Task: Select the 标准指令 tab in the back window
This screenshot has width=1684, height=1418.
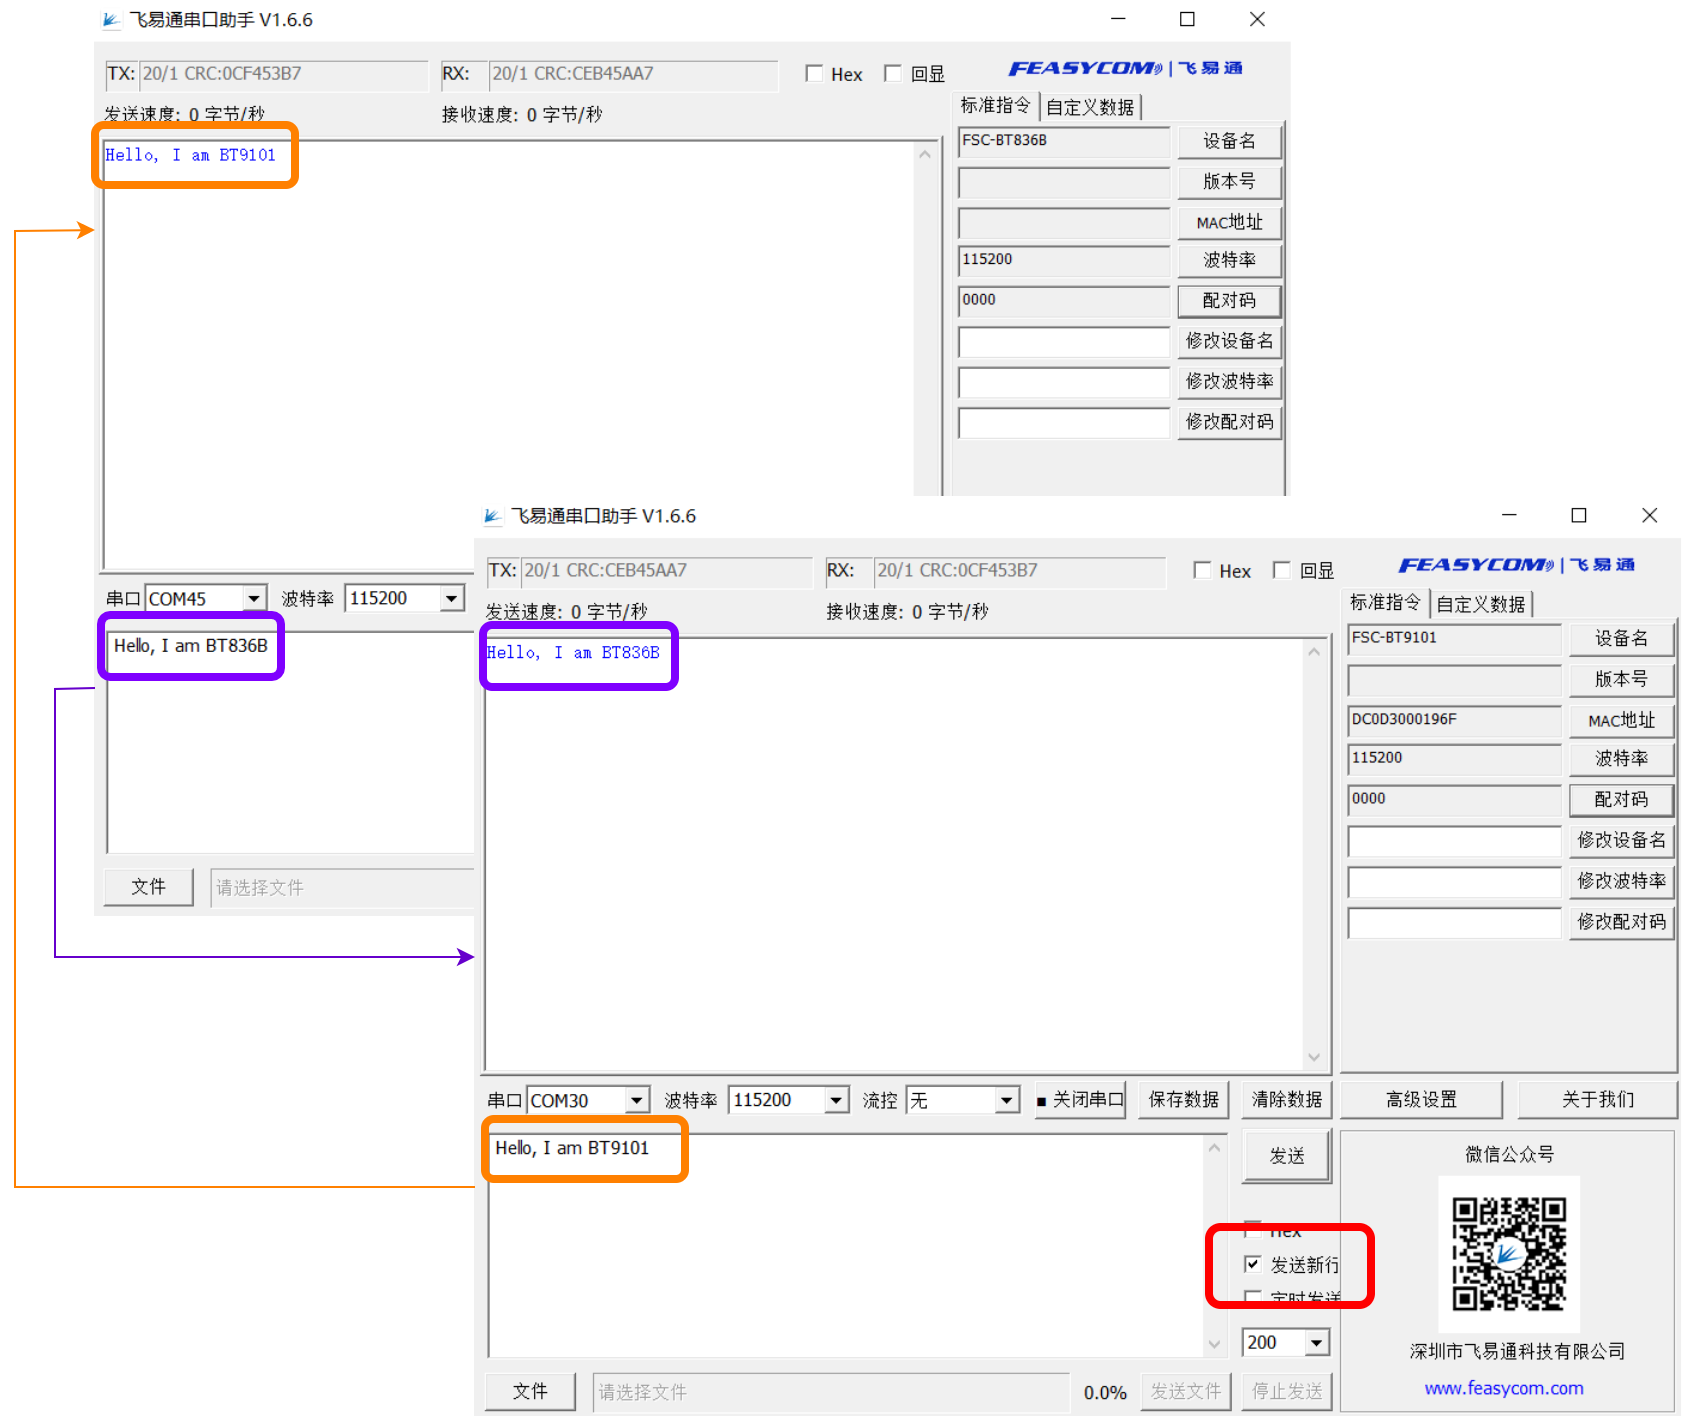Action: (x=995, y=106)
